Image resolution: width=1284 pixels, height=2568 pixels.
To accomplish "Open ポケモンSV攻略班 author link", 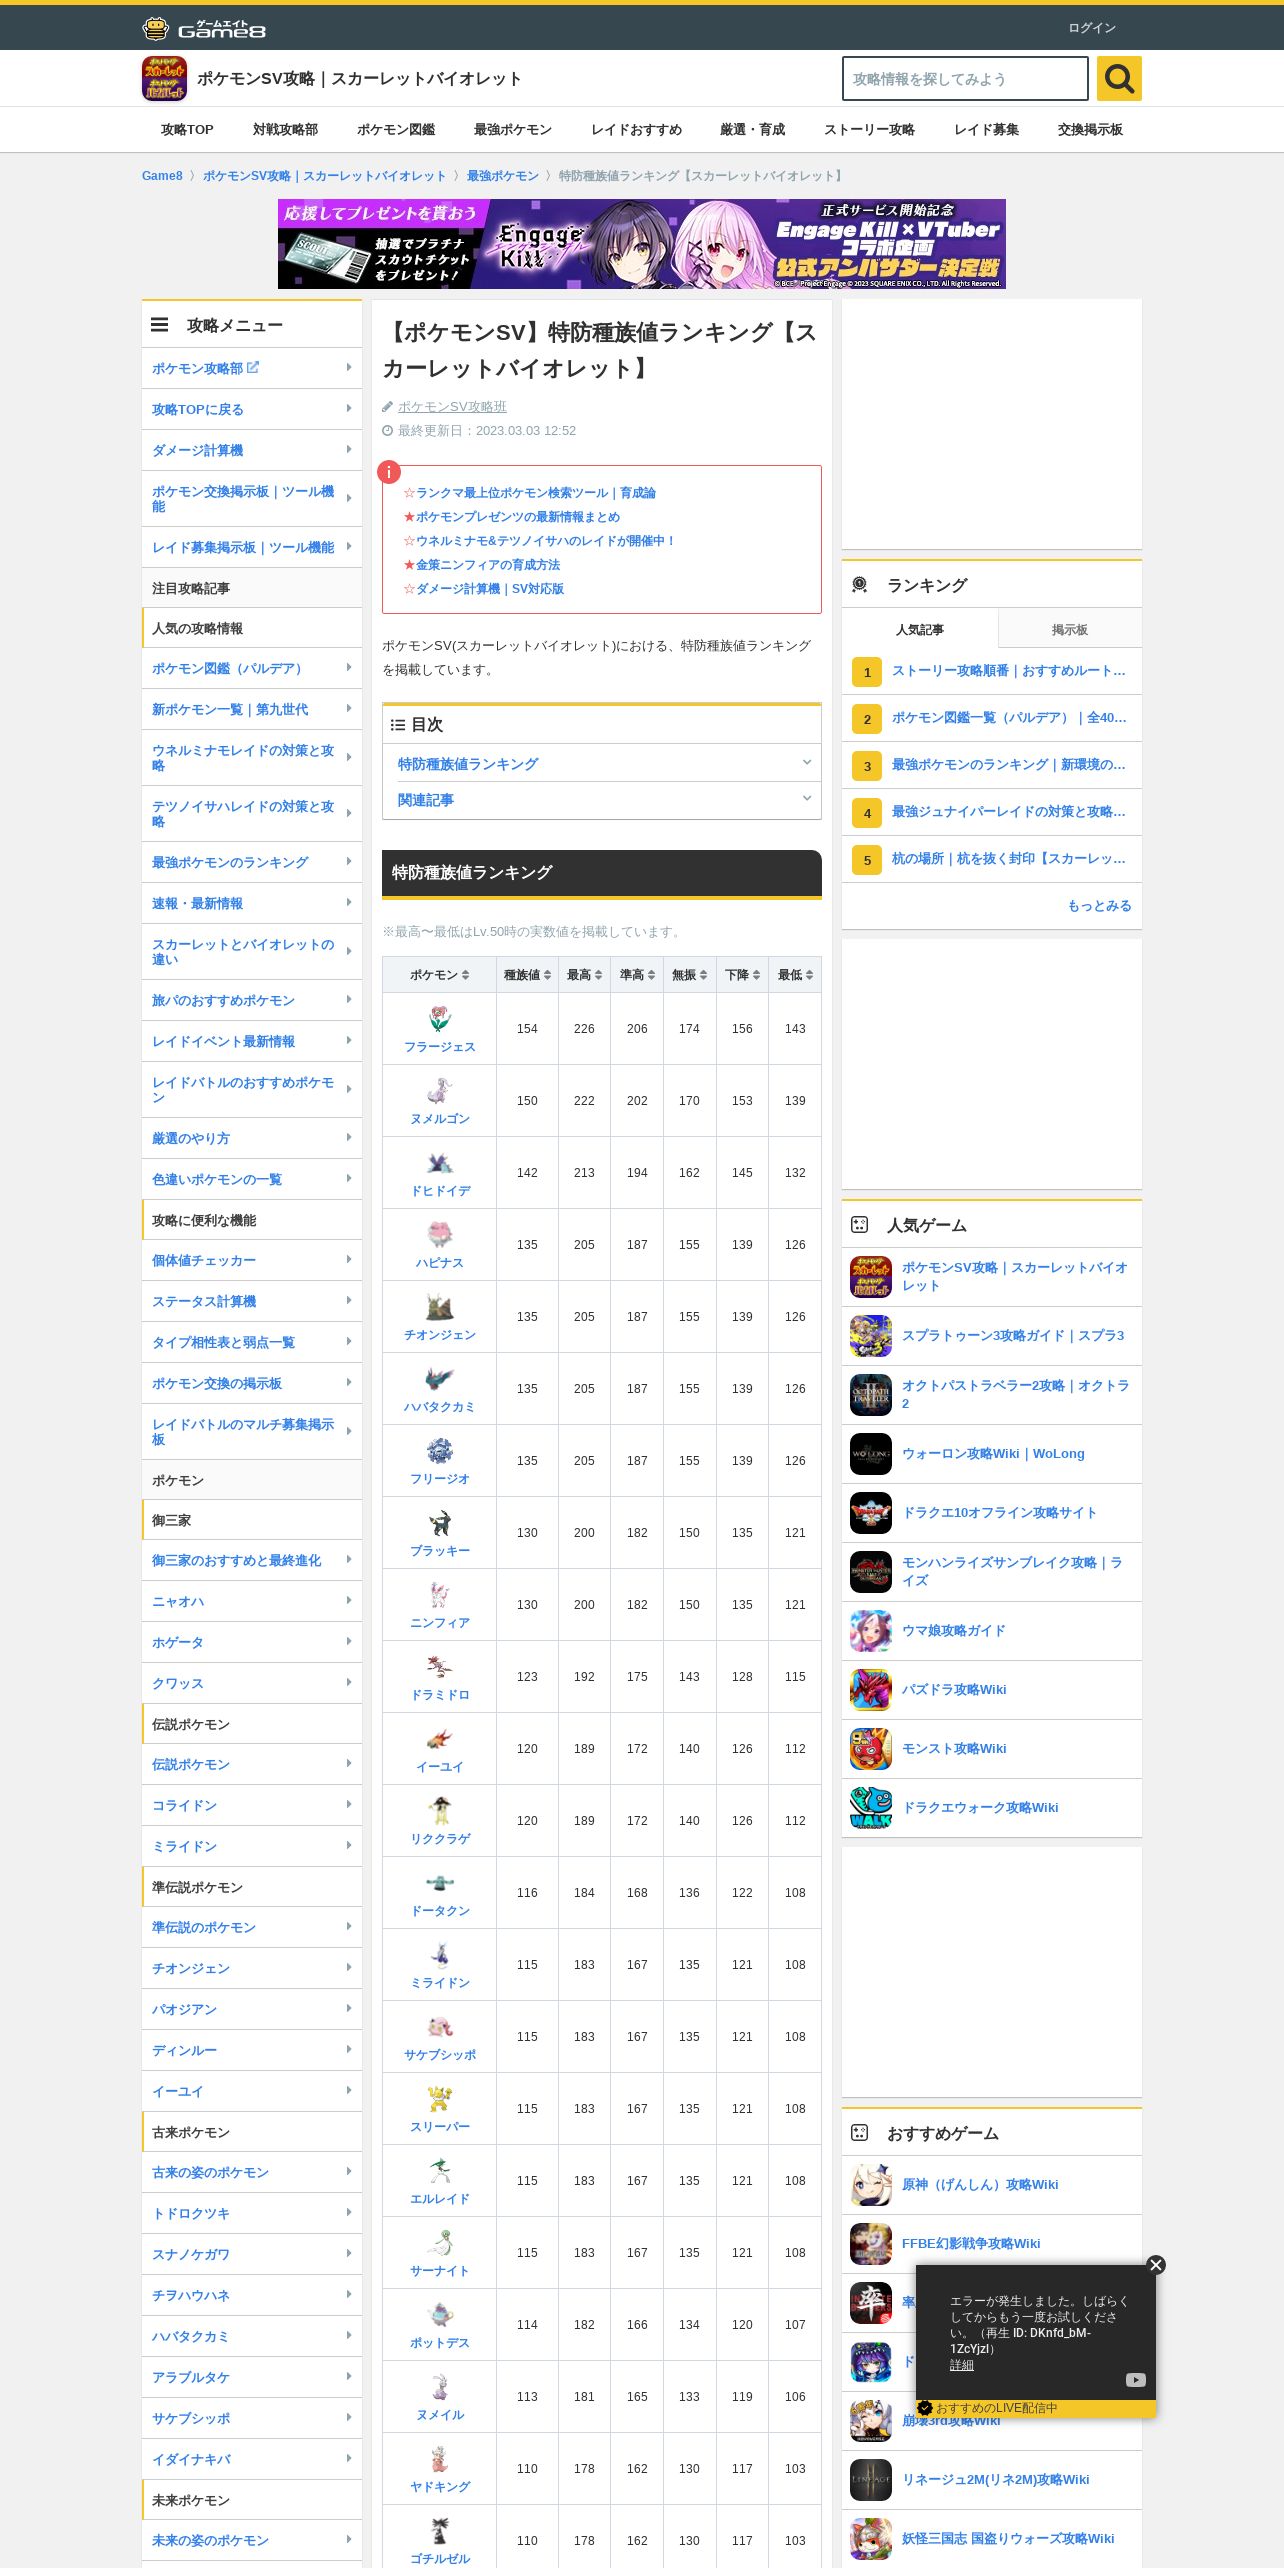I will click(x=452, y=407).
